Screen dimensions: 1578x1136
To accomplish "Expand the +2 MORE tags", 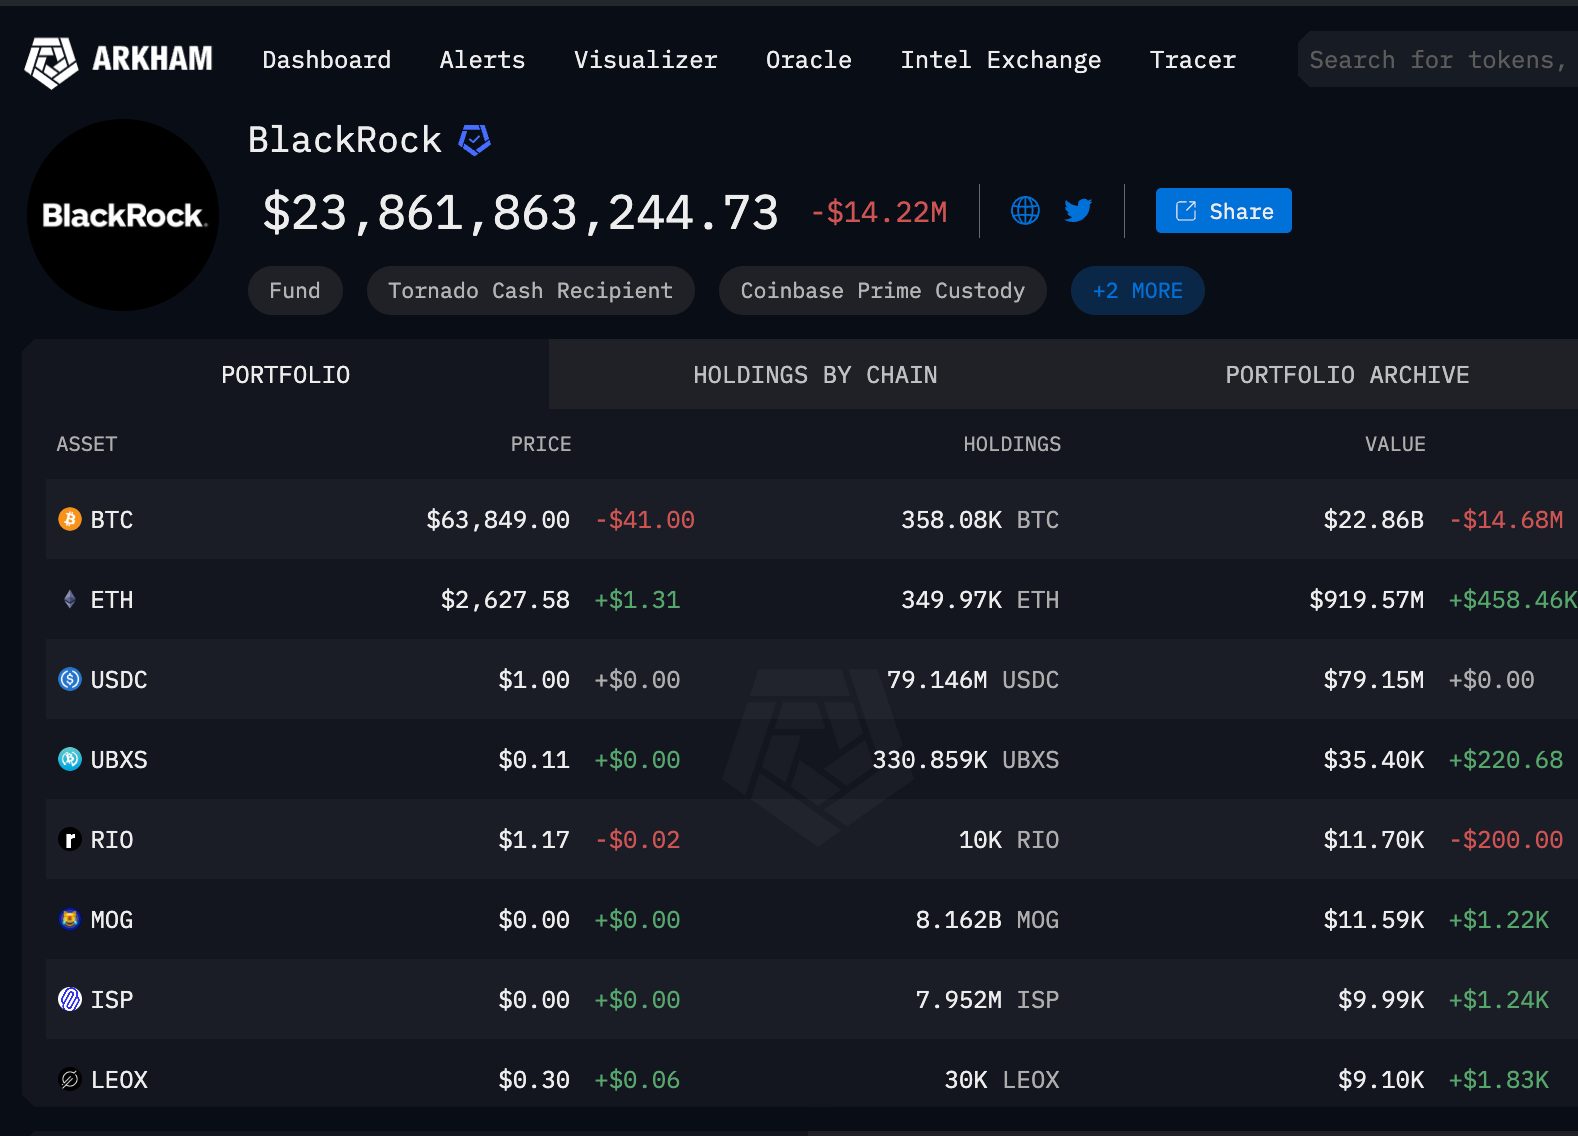I will (1138, 291).
